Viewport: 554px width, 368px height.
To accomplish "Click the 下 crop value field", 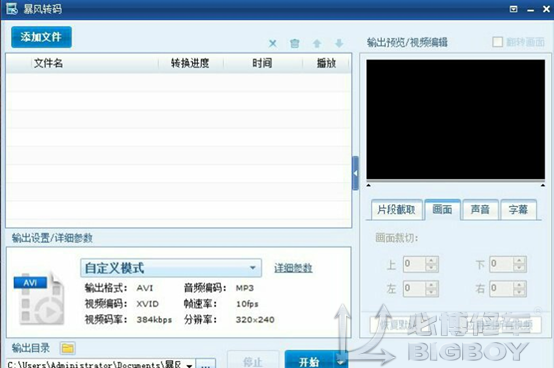I will coord(501,264).
